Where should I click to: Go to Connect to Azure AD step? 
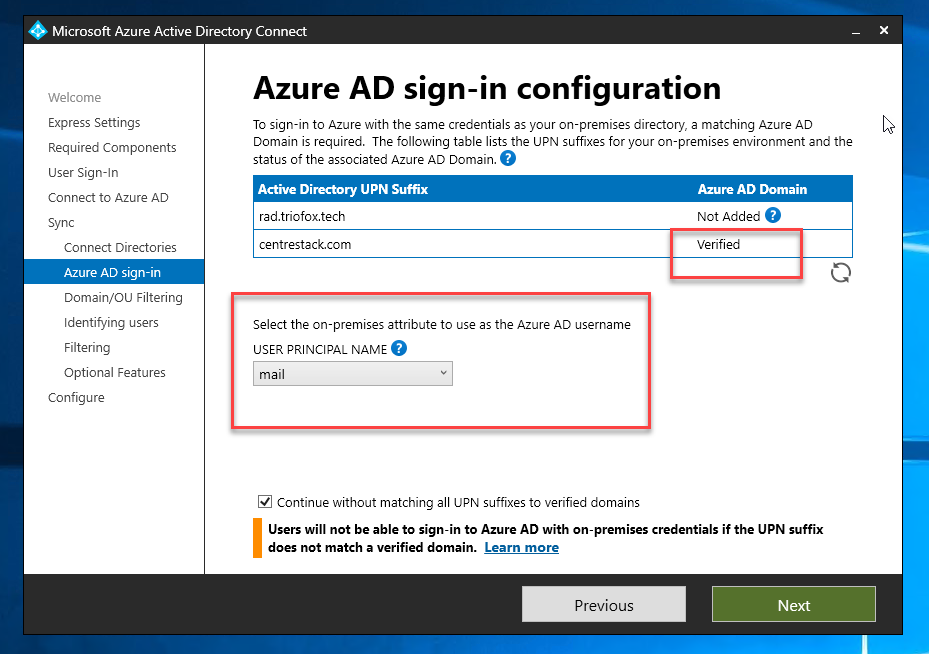coord(108,197)
